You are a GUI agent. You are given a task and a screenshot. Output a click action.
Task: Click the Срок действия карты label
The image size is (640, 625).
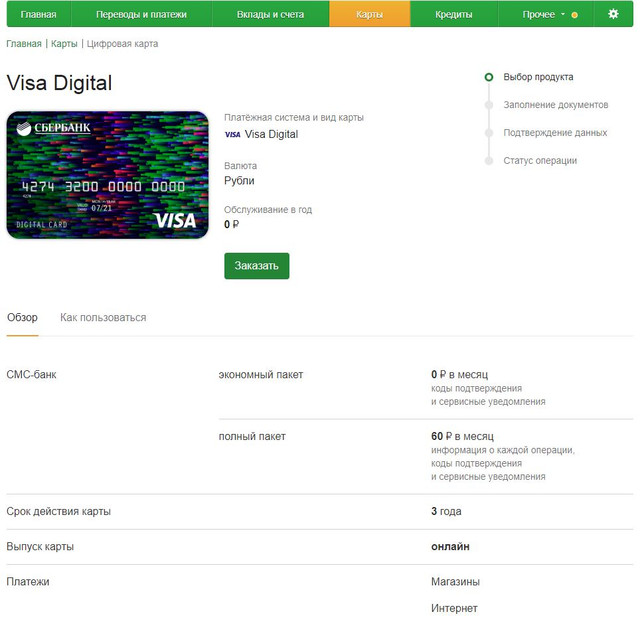pyautogui.click(x=59, y=512)
